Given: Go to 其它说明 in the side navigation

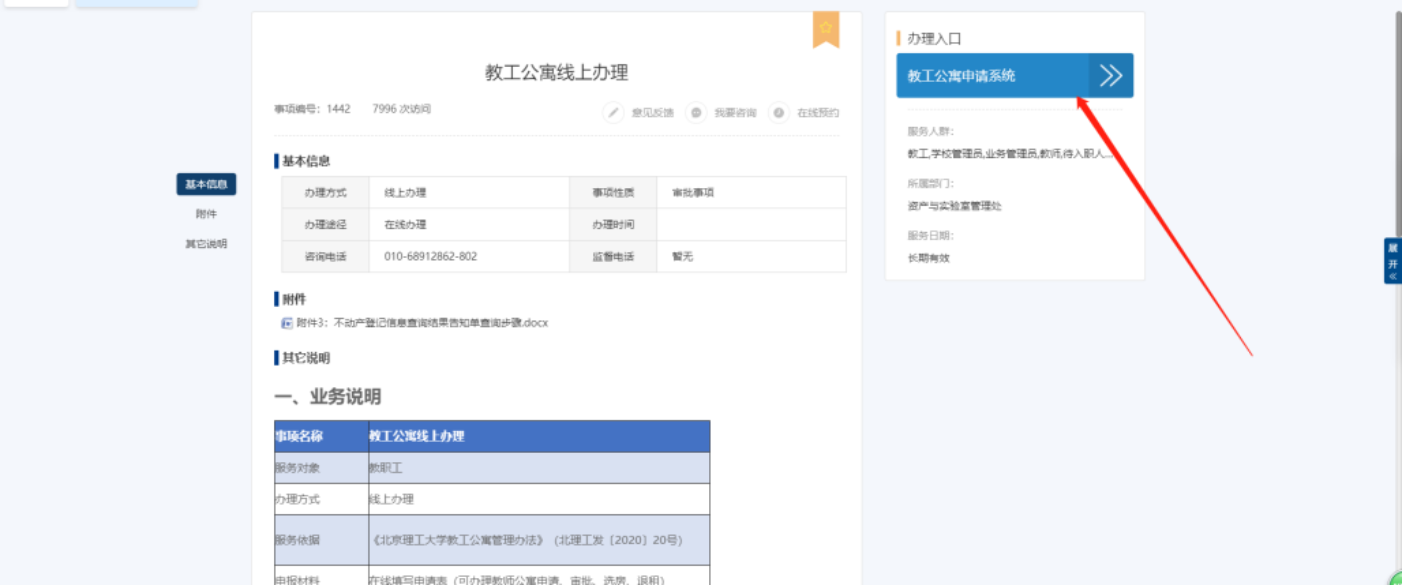Looking at the screenshot, I should [x=206, y=244].
